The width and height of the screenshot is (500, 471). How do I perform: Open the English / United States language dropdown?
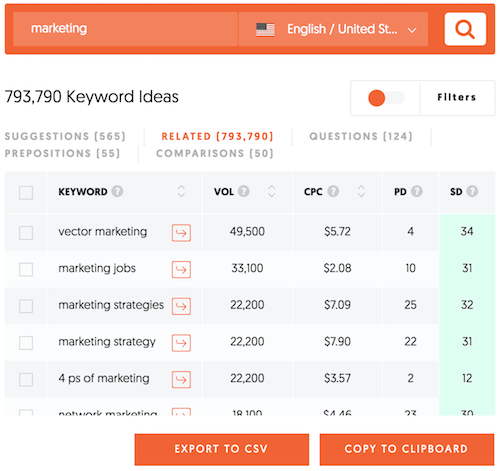click(333, 29)
